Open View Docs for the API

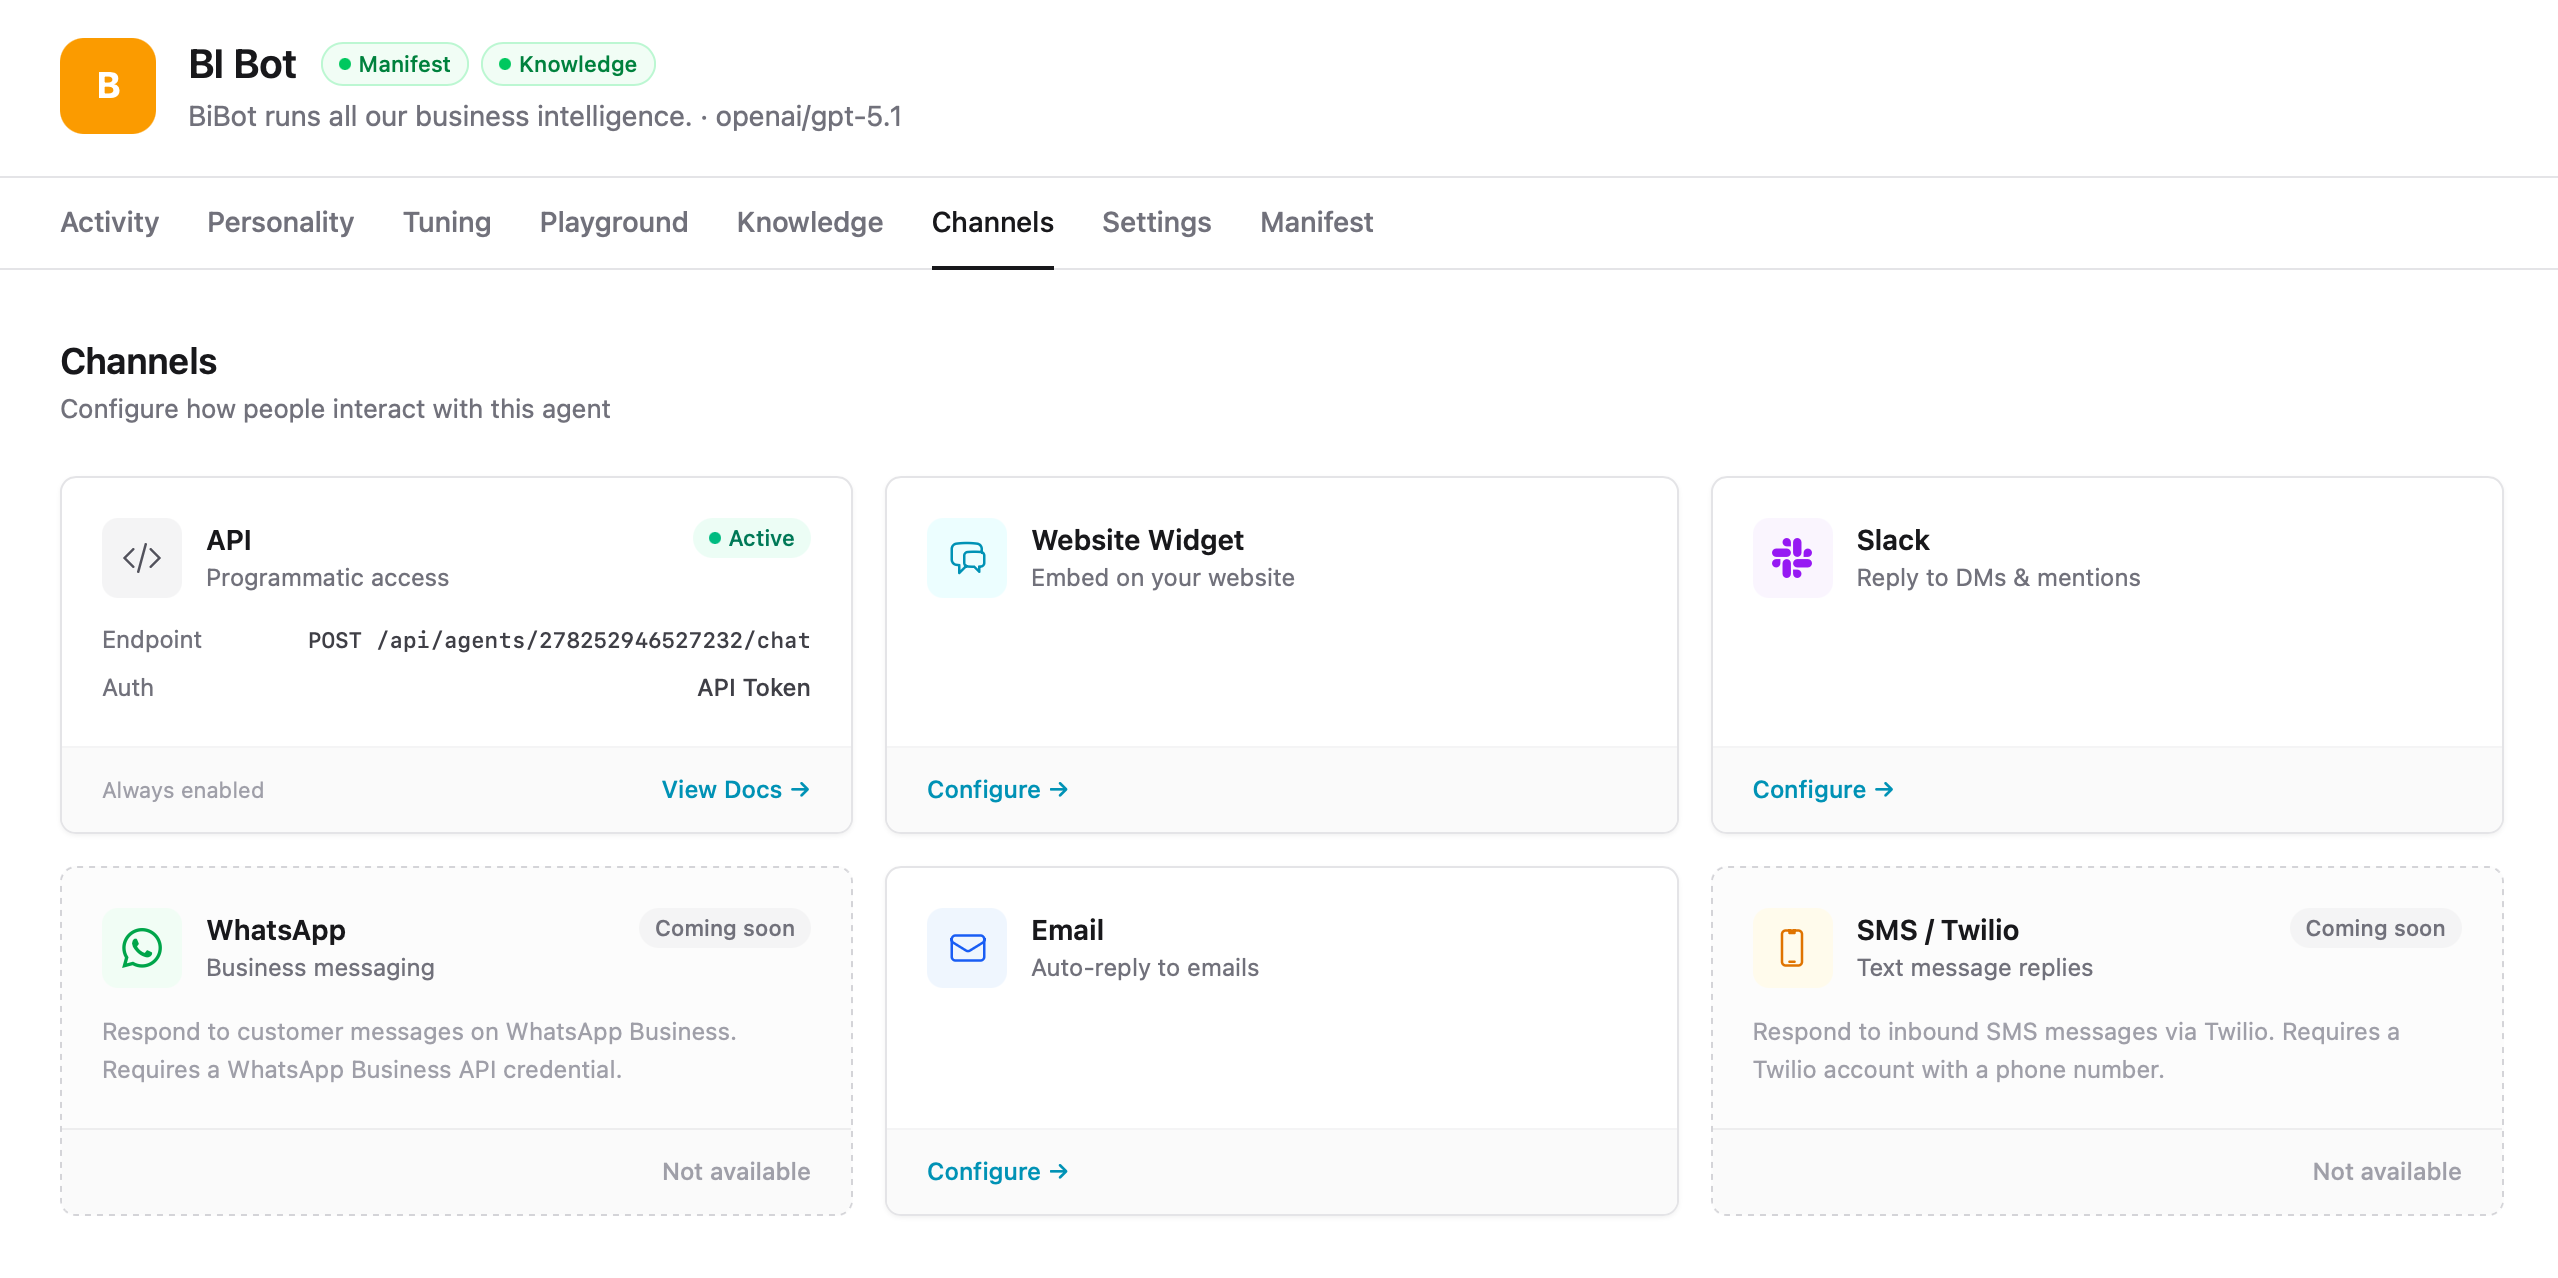tap(736, 789)
